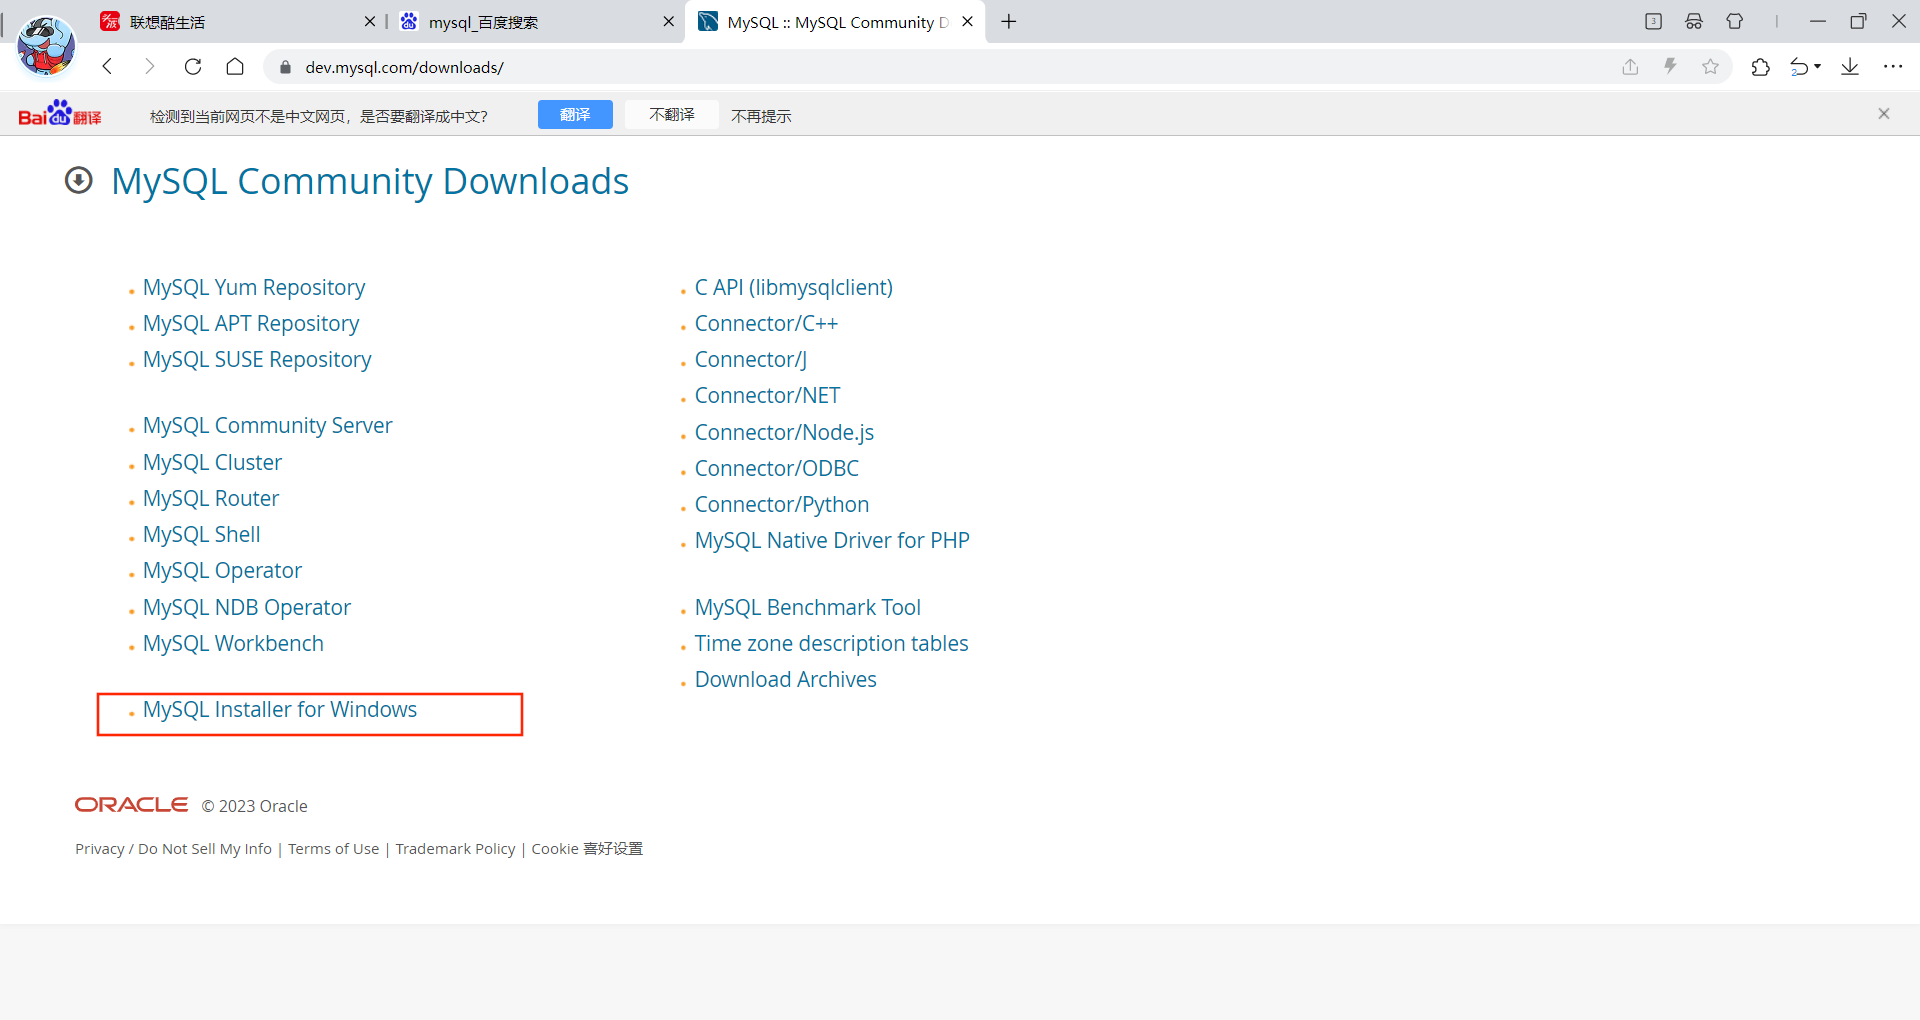The width and height of the screenshot is (1920, 1020).
Task: Click the skin shirt icon in title bar
Action: click(x=1735, y=21)
